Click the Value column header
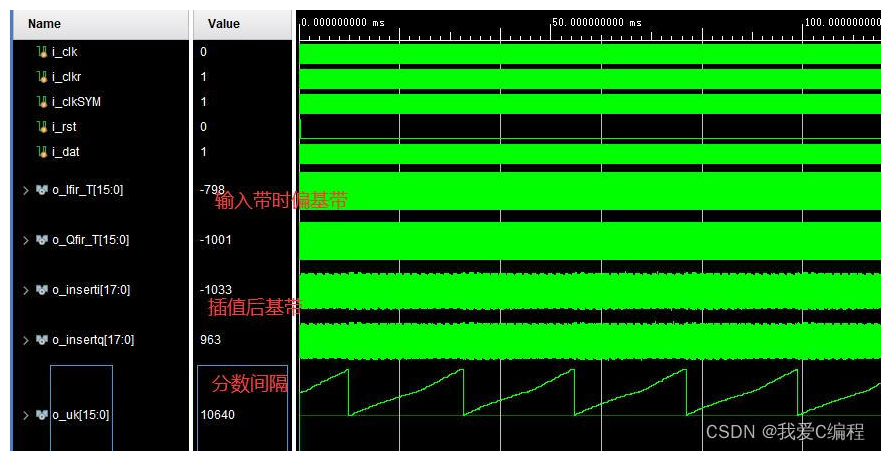The image size is (882, 453). [x=242, y=24]
